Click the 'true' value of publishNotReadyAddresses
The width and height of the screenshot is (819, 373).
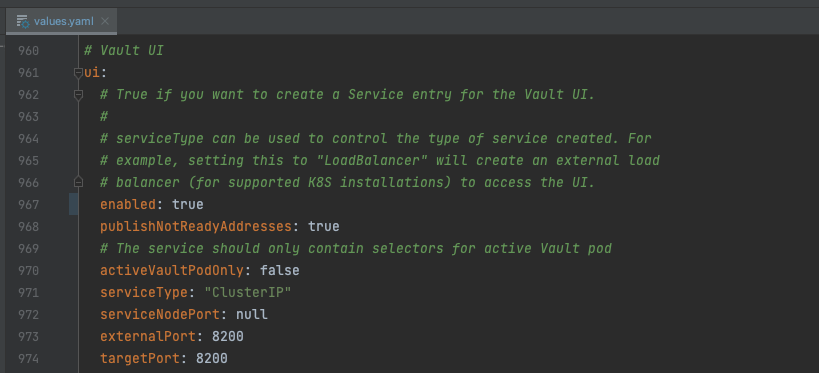[x=323, y=226]
